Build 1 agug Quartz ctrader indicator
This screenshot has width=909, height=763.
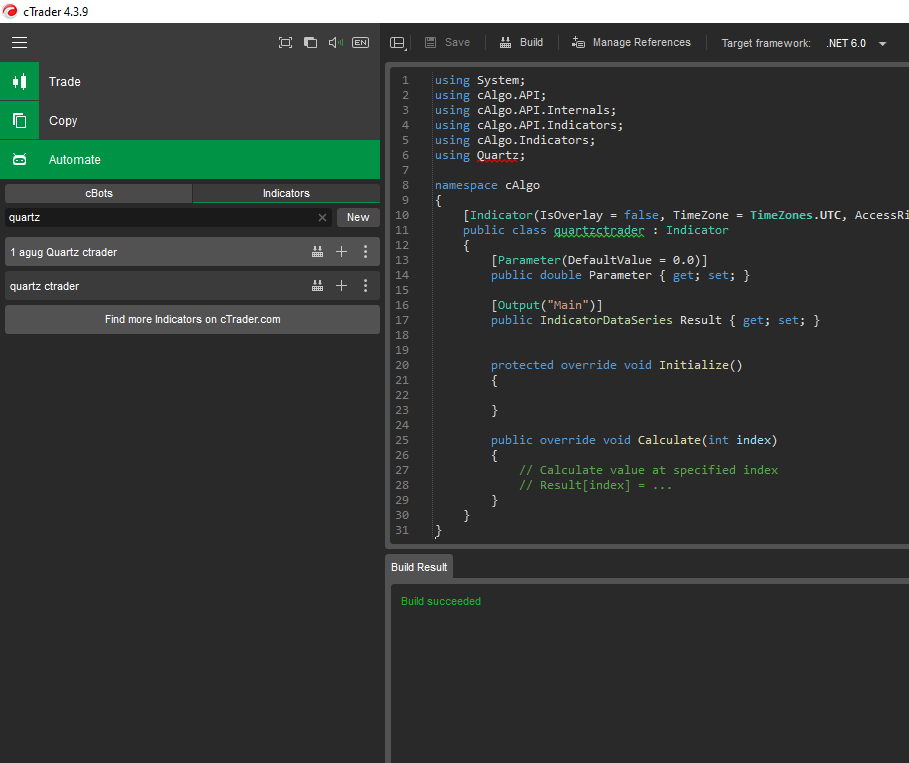317,252
